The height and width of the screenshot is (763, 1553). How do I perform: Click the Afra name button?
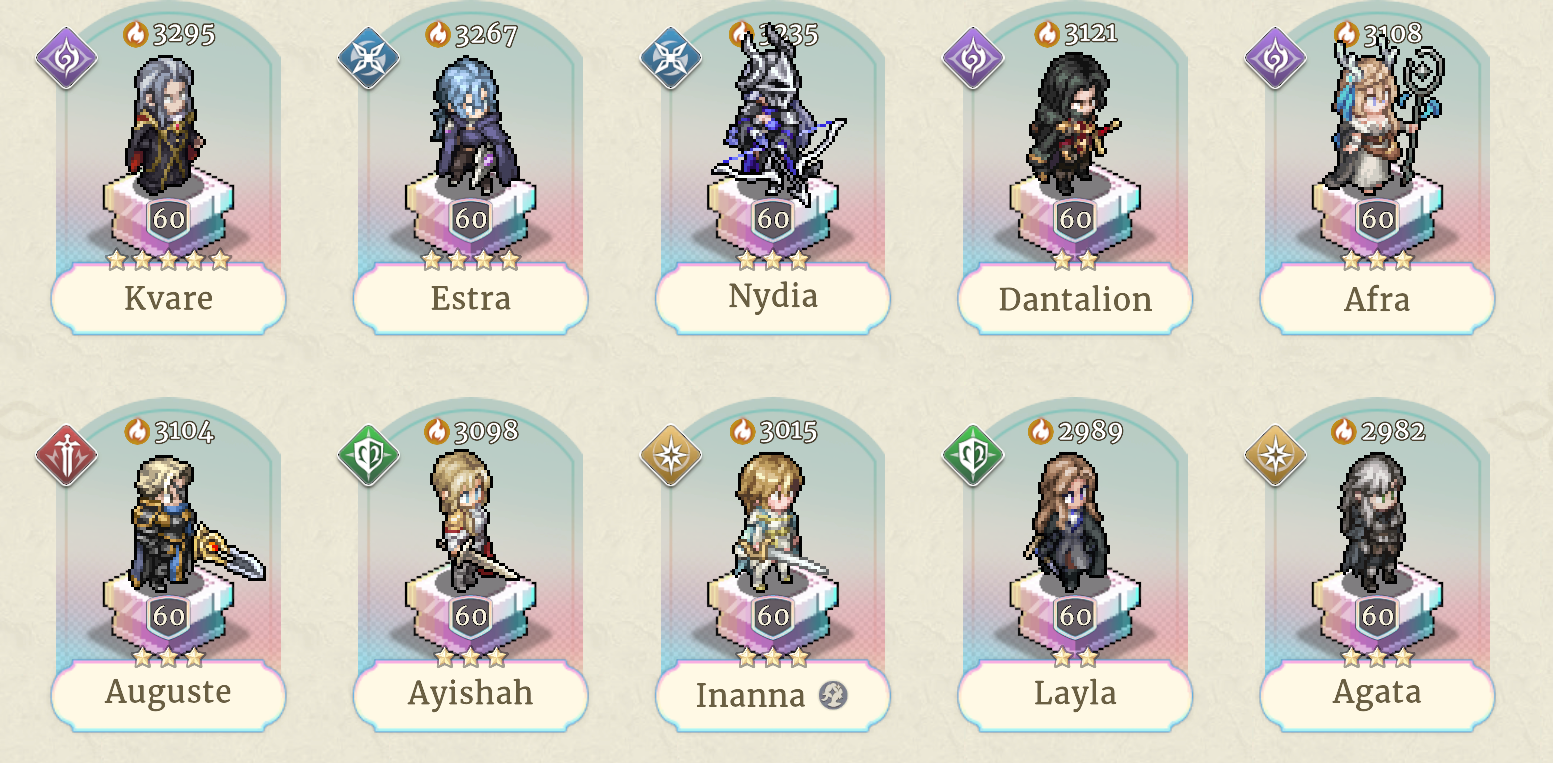1377,298
